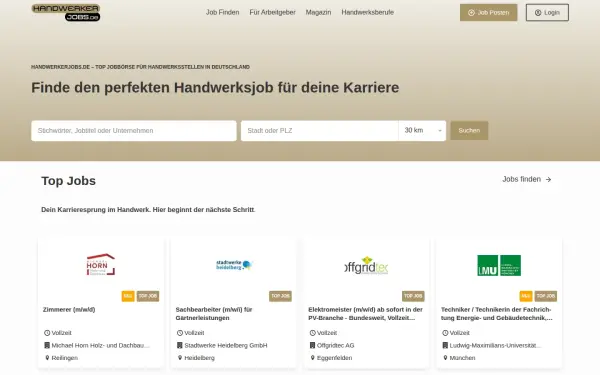
Task: Select the Offgridtec AG company text
Action: [336, 346]
